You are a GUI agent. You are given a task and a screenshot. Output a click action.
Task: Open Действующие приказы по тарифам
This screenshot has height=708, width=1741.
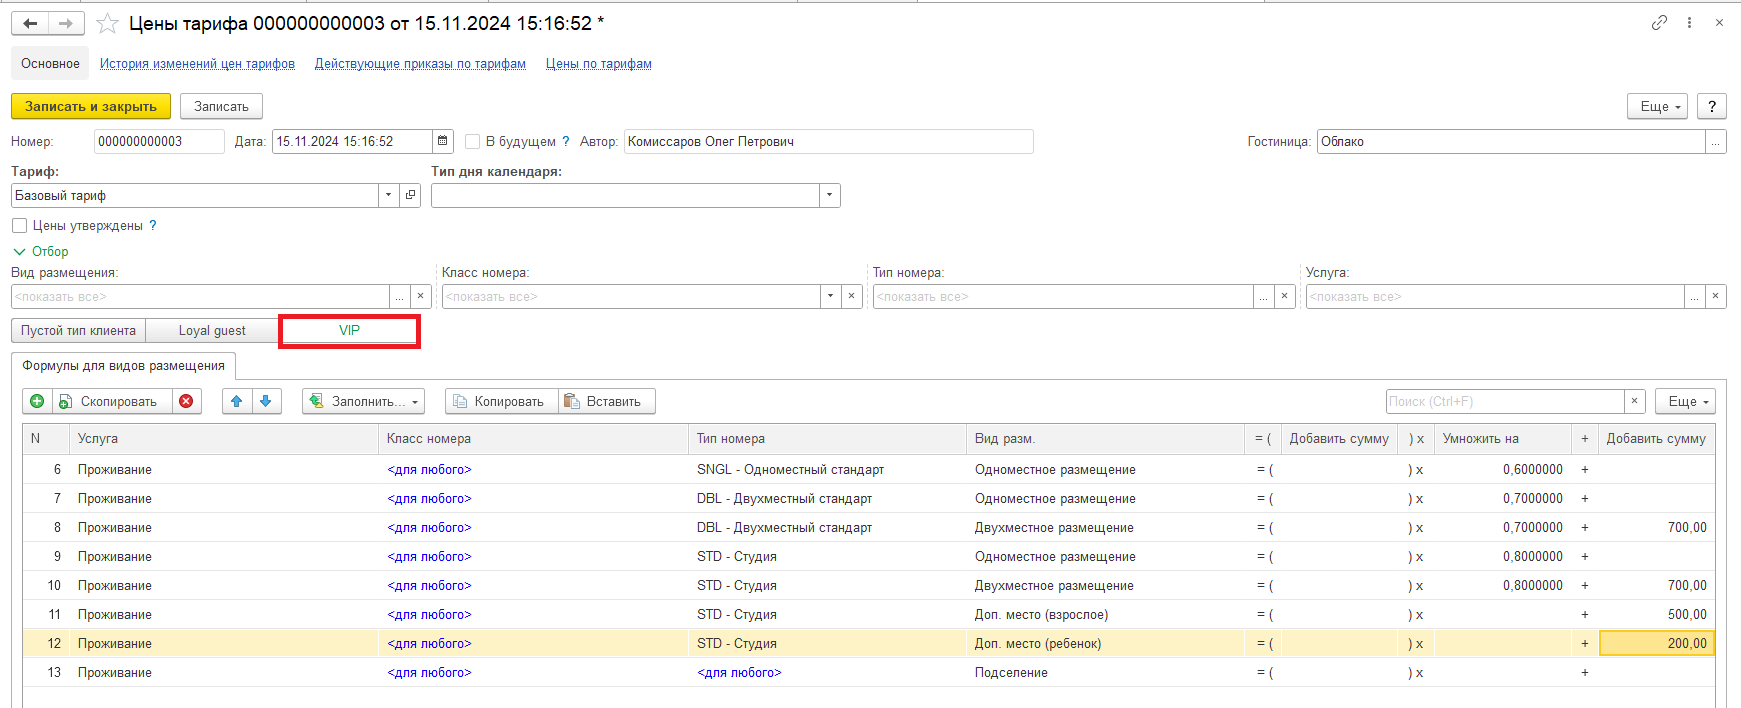420,63
